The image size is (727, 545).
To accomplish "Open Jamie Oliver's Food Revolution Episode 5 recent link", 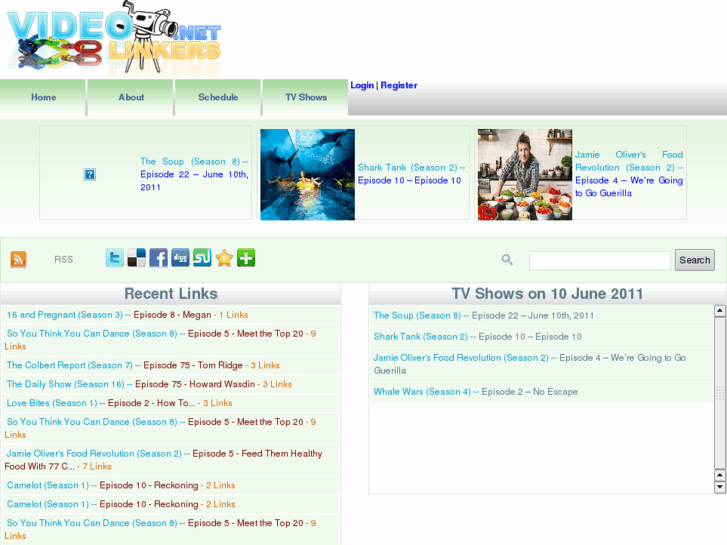I will coord(163,460).
